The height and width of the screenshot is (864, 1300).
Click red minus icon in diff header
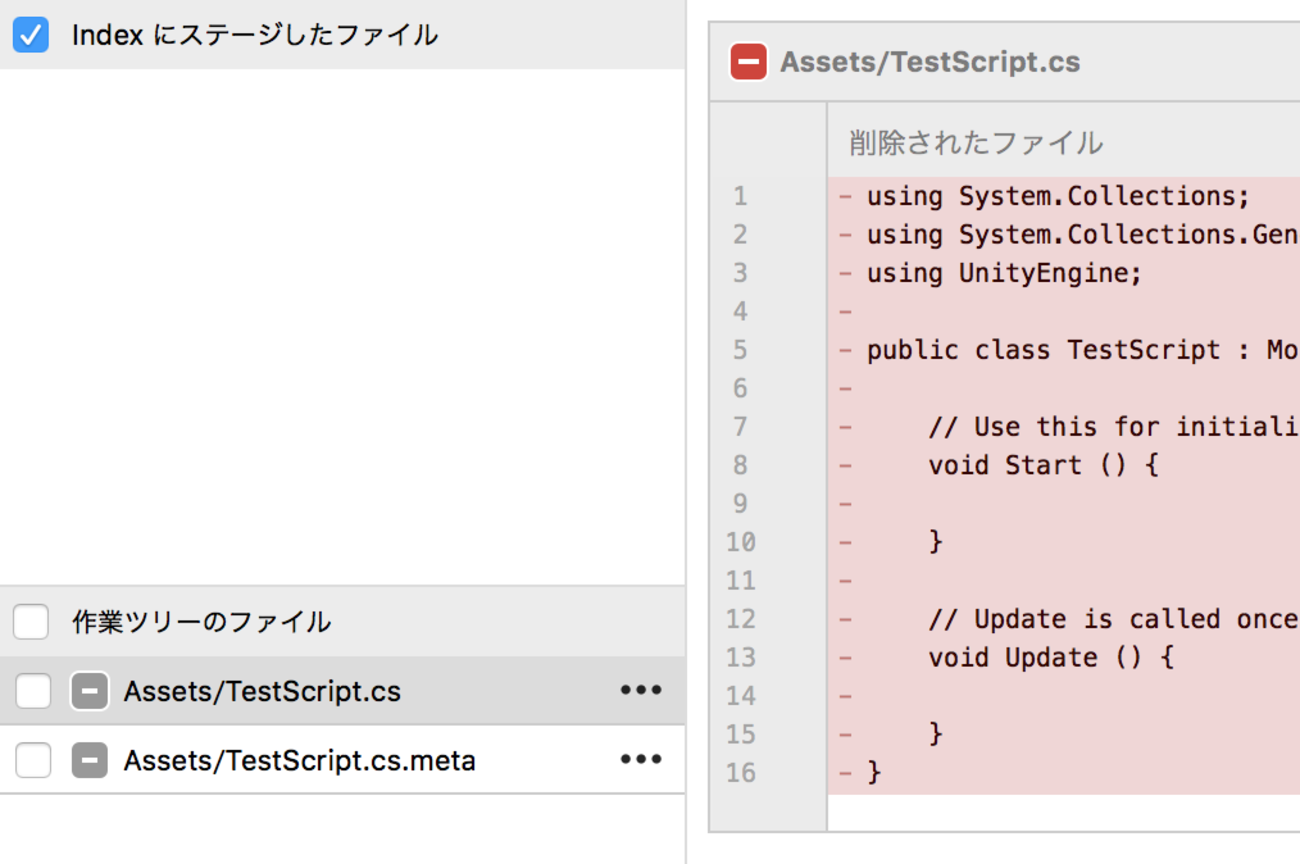coord(749,62)
